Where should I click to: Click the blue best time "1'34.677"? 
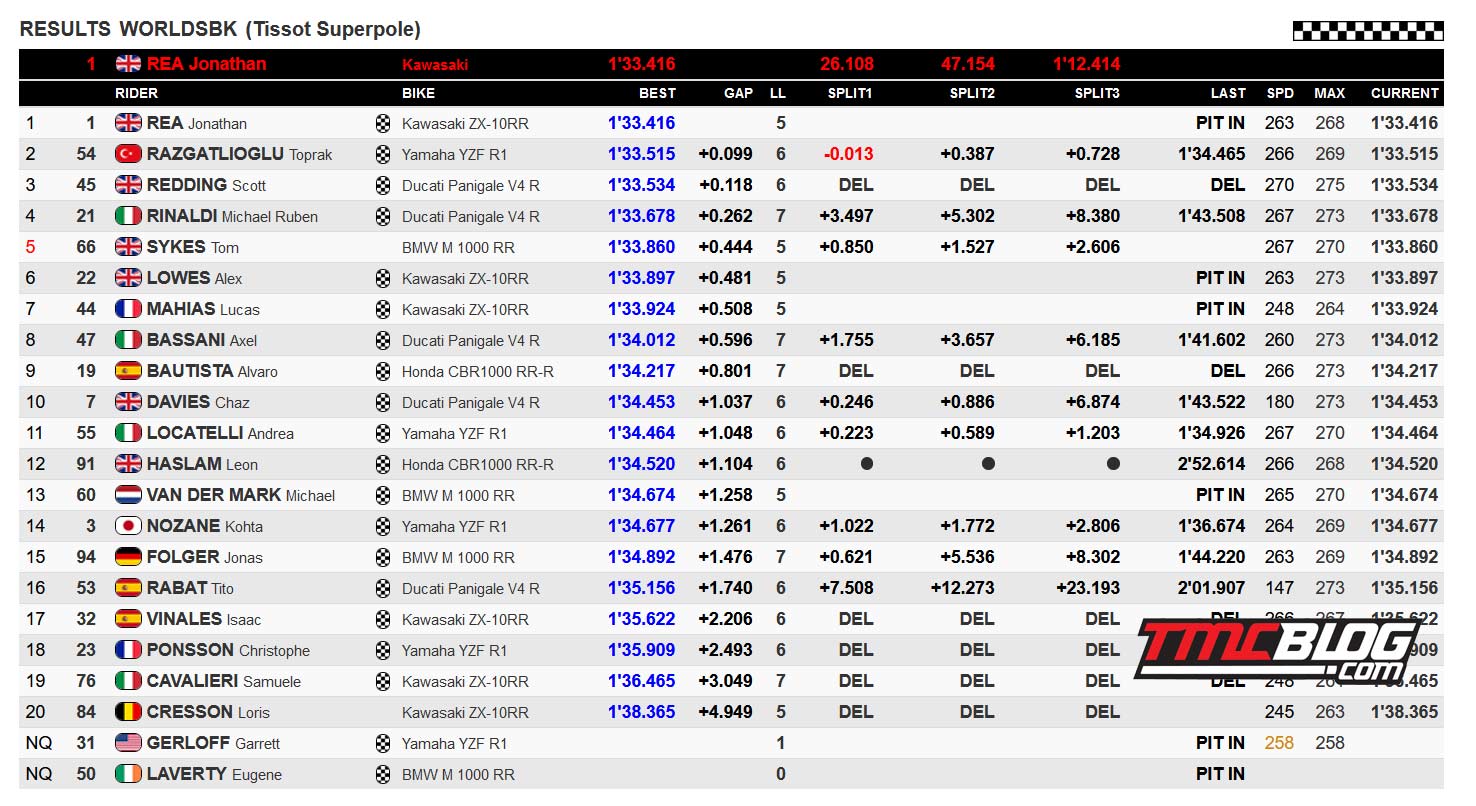(x=642, y=526)
